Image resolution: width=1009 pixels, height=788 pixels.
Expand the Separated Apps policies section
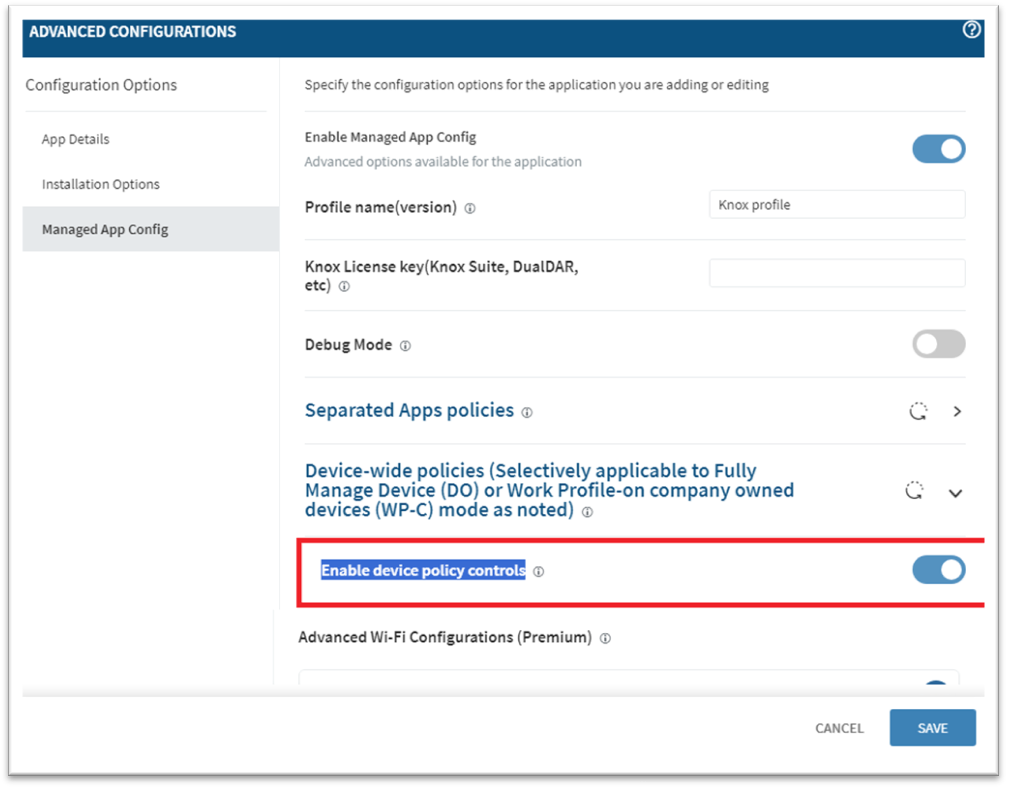point(957,411)
